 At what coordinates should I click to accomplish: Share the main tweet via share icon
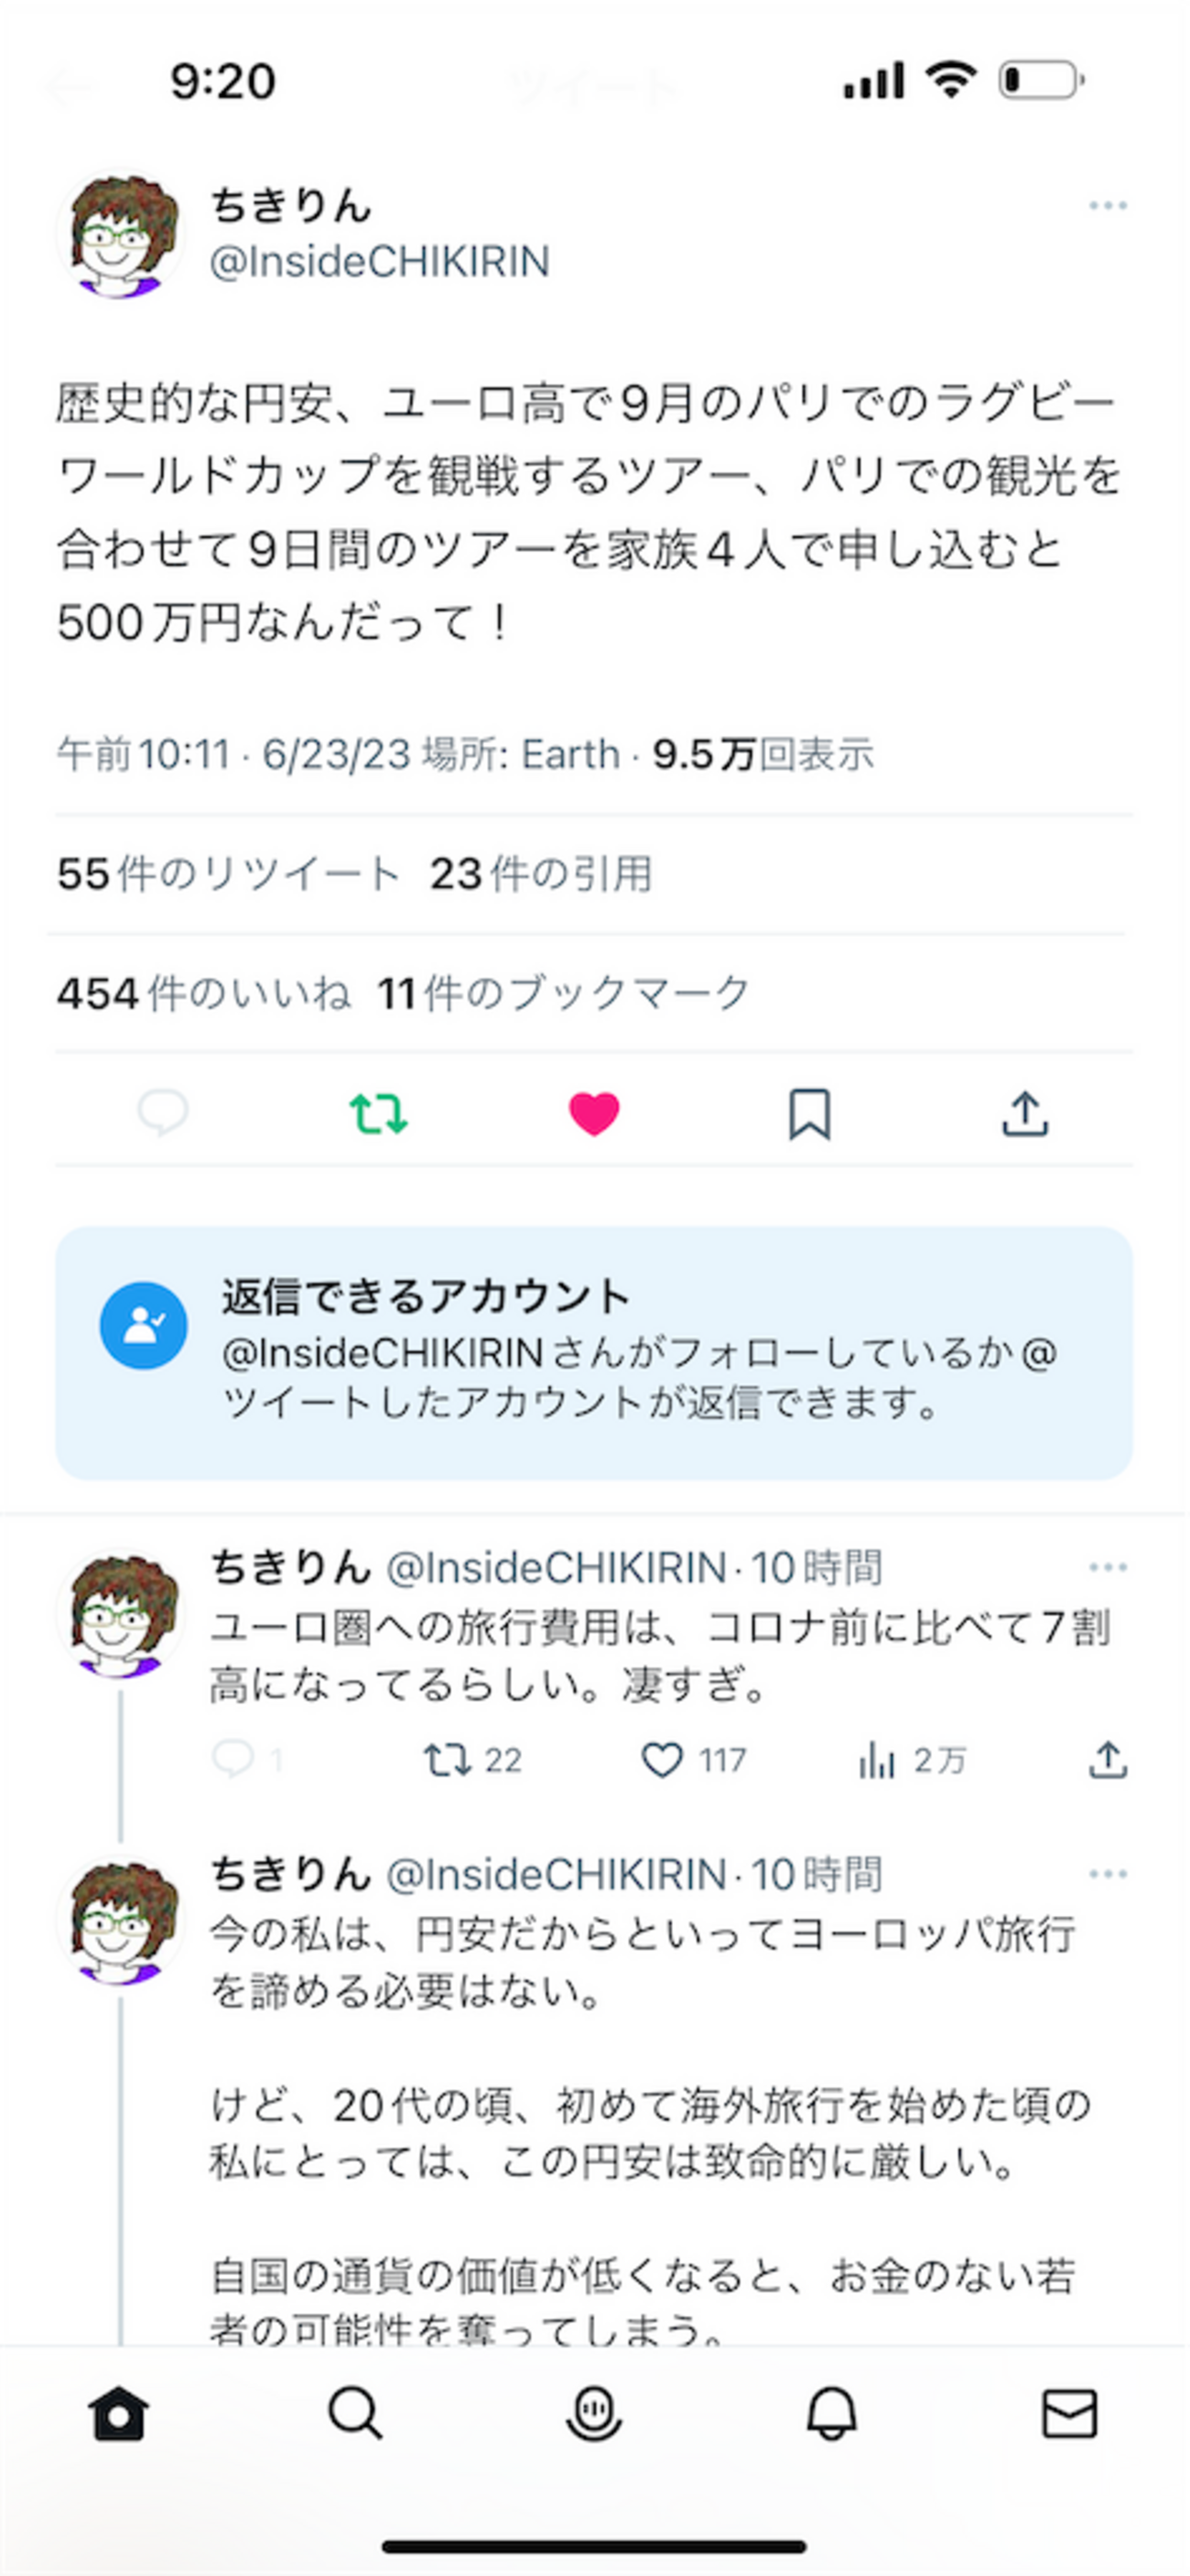[x=1025, y=1113]
